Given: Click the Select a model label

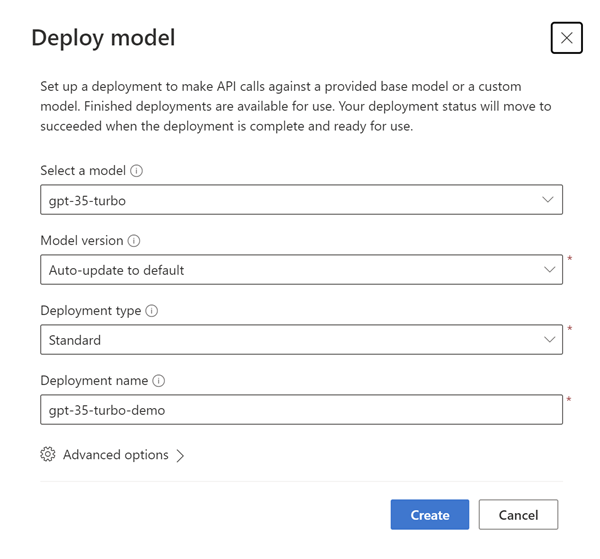Looking at the screenshot, I should [83, 171].
